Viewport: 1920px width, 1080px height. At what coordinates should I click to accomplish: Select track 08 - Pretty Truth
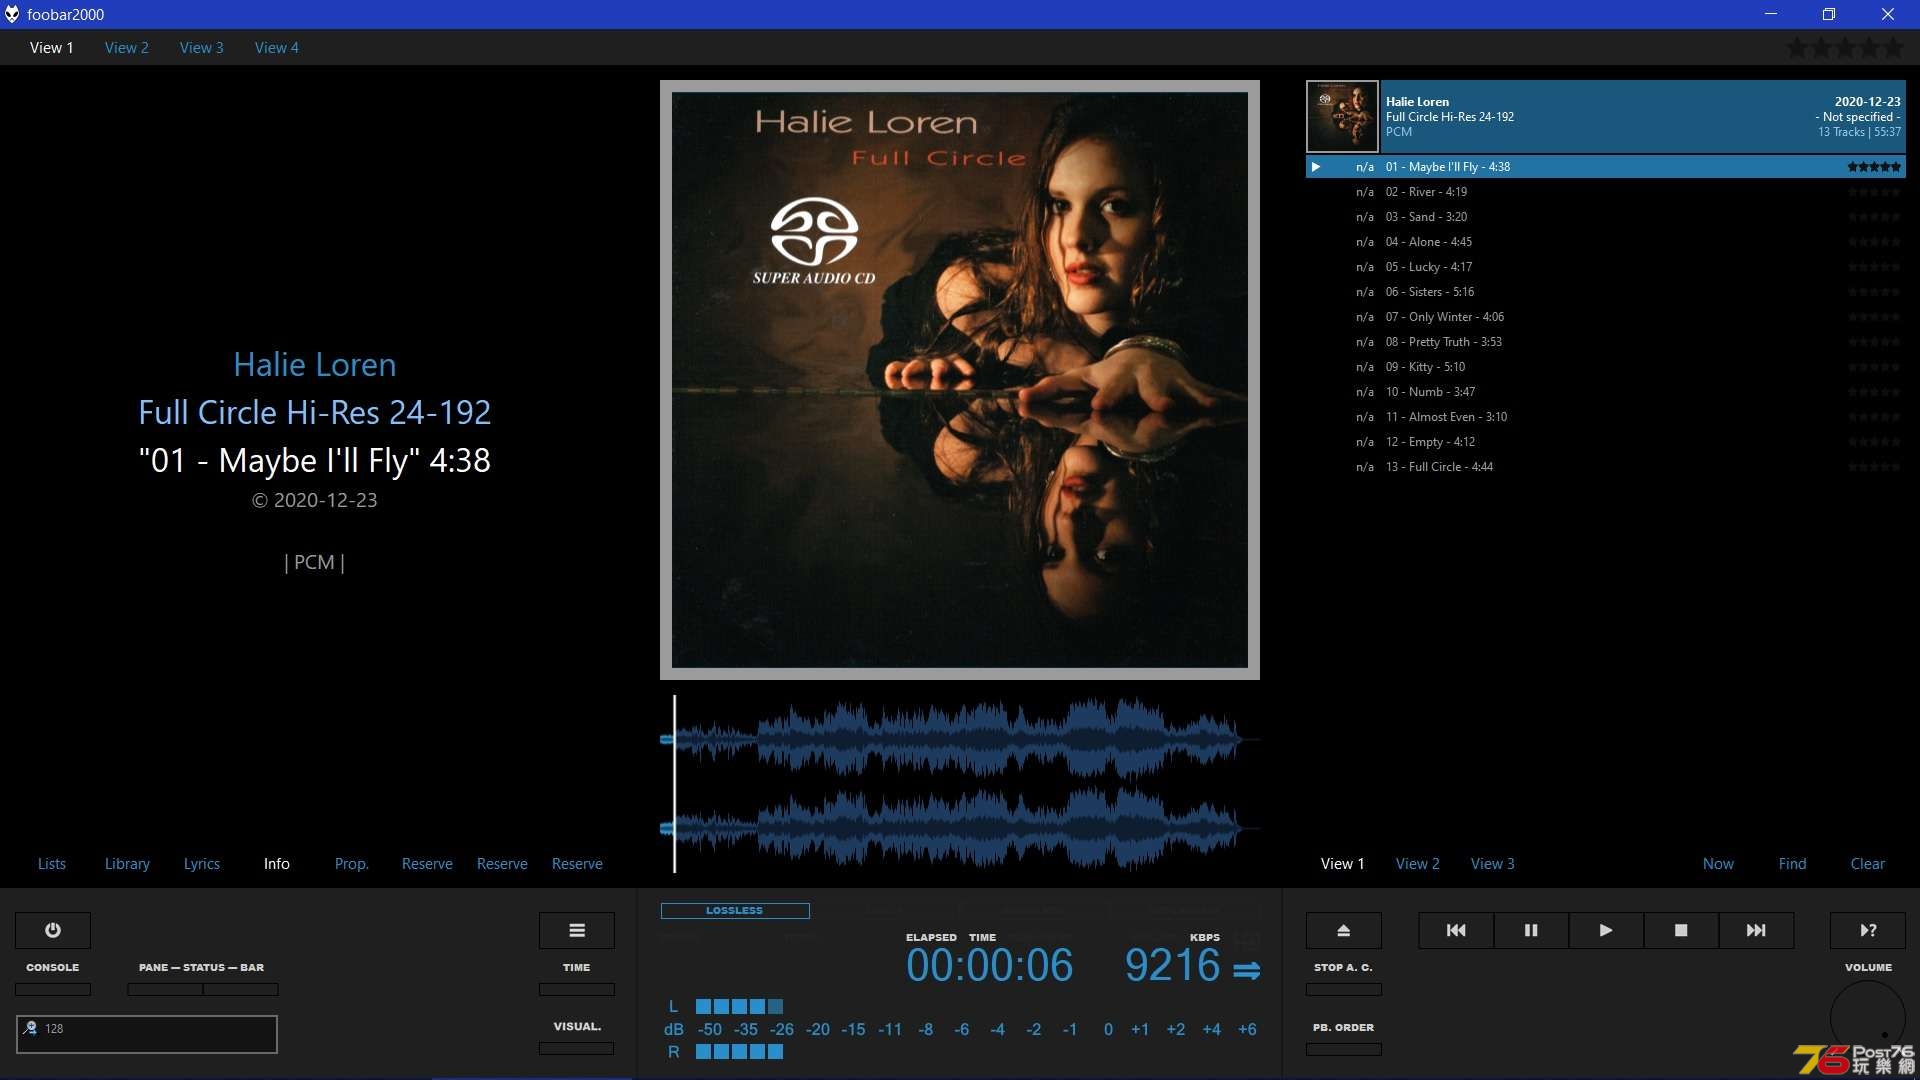[x=1606, y=342]
